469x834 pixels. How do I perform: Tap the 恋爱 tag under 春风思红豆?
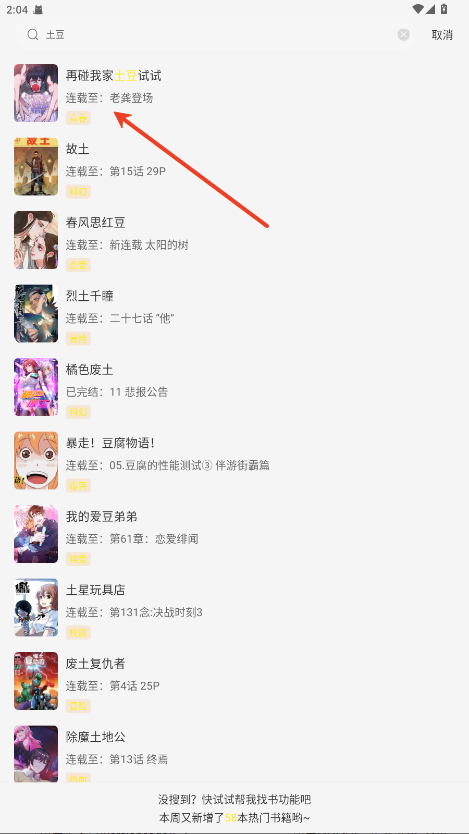click(x=78, y=265)
